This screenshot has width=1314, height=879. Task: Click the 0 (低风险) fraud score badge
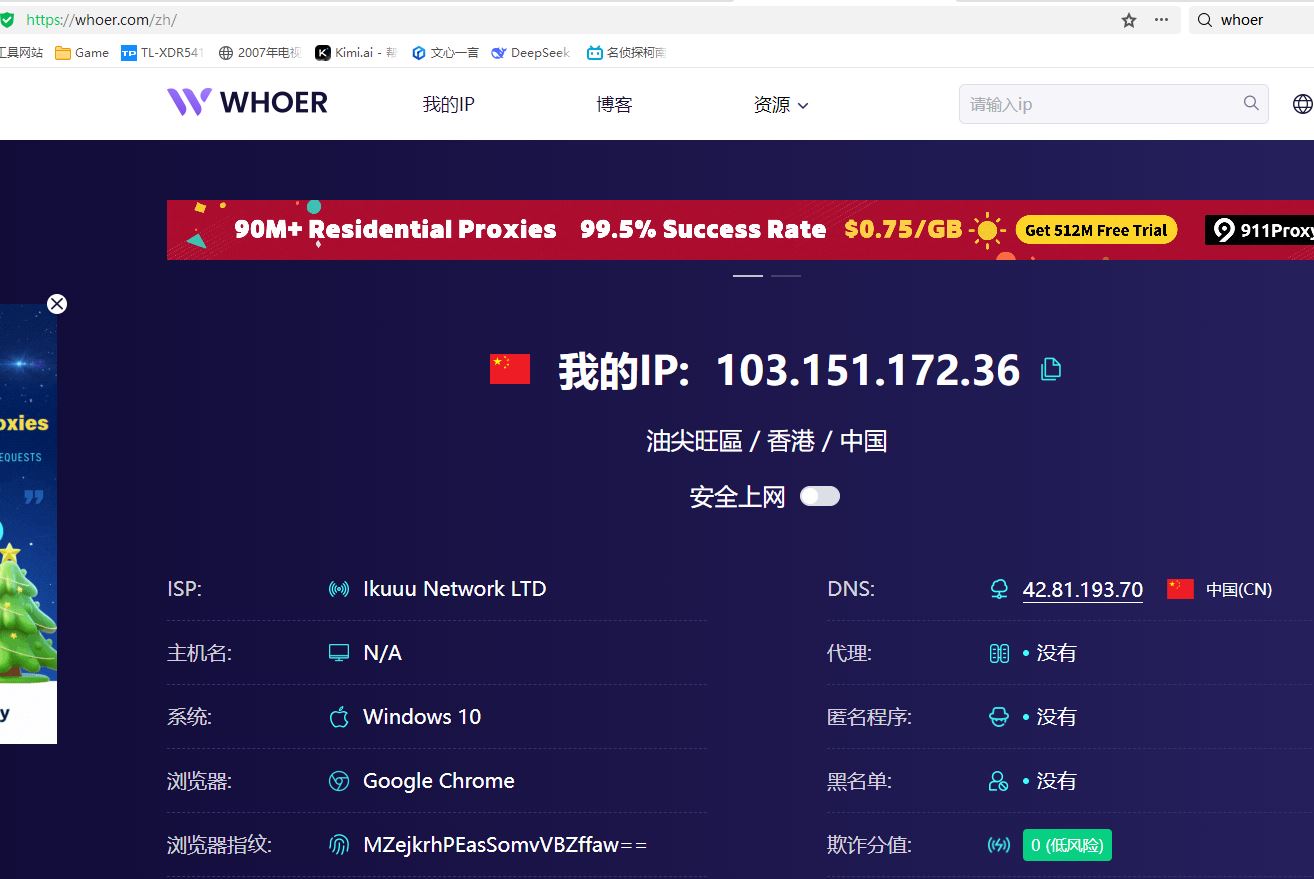tap(1067, 845)
